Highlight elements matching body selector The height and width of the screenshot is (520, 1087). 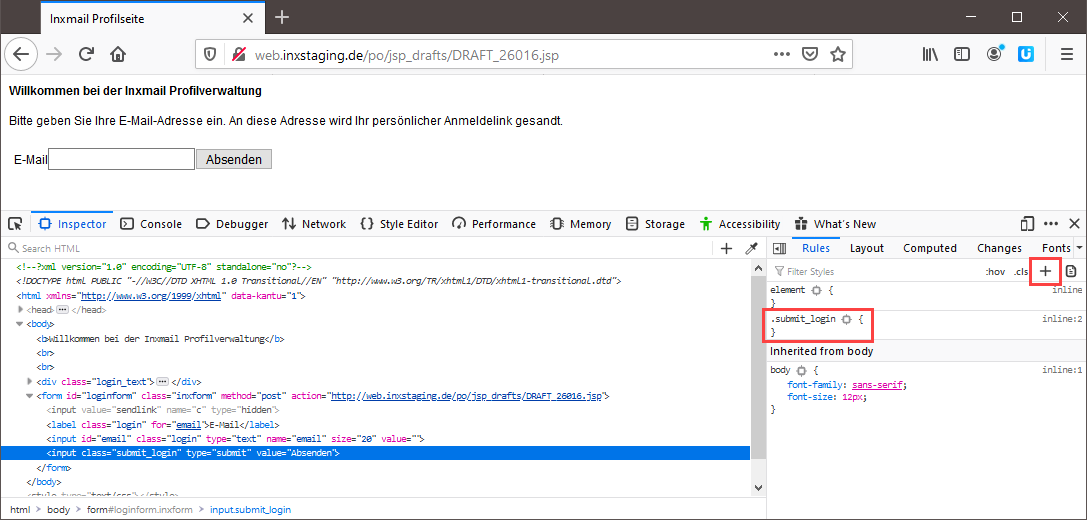coord(801,371)
